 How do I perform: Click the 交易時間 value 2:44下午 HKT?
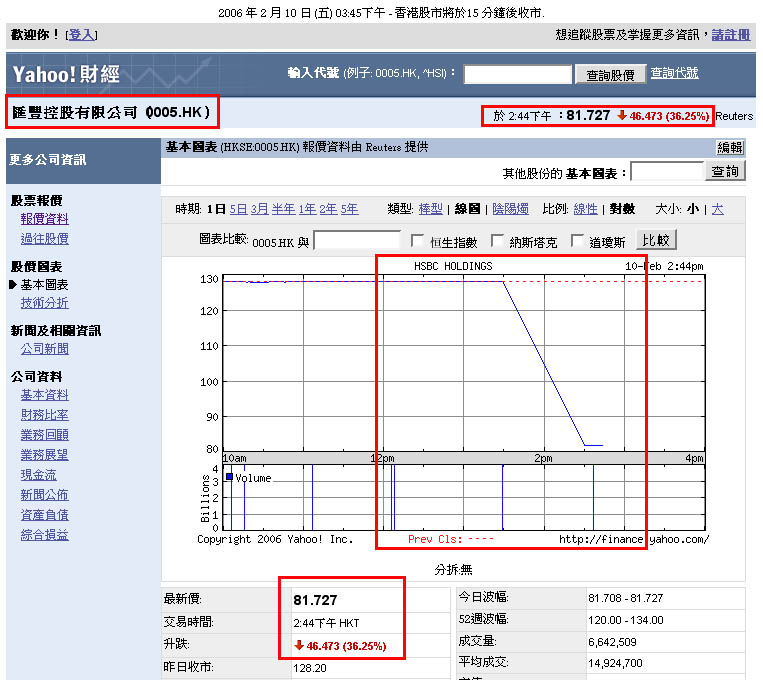coord(326,623)
